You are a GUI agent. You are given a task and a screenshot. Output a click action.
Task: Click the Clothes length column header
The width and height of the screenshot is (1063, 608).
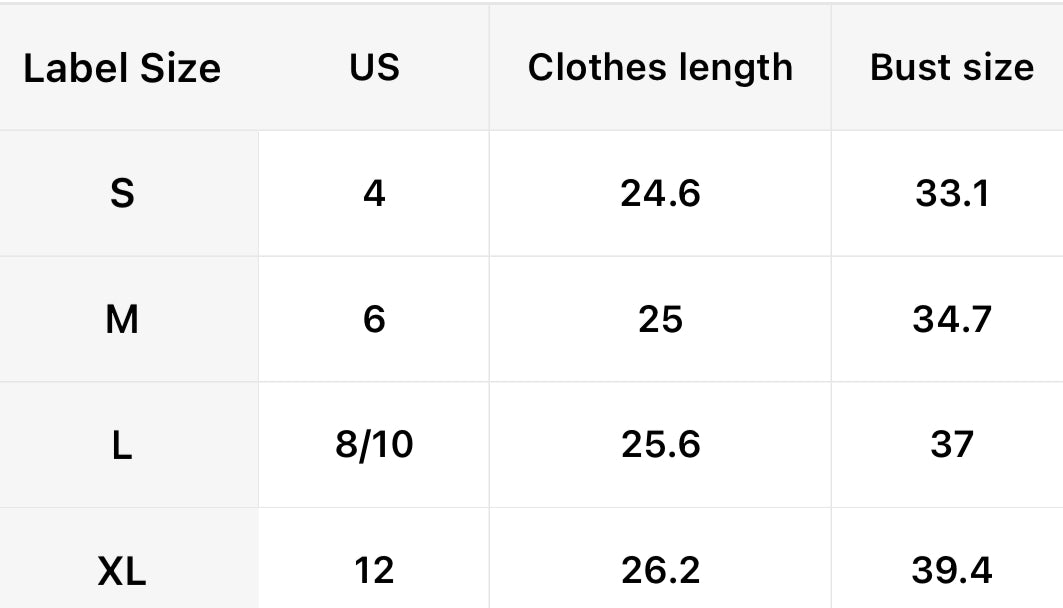click(x=660, y=67)
